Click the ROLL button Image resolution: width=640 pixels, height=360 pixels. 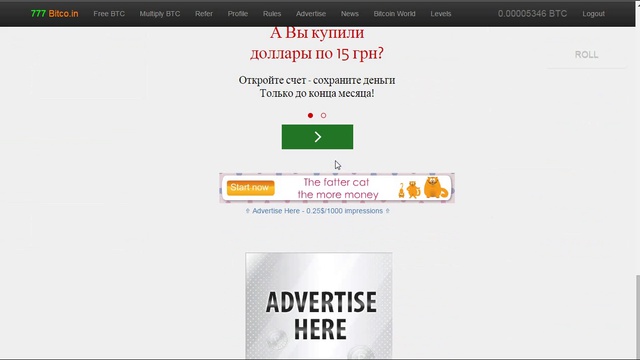coord(587,55)
